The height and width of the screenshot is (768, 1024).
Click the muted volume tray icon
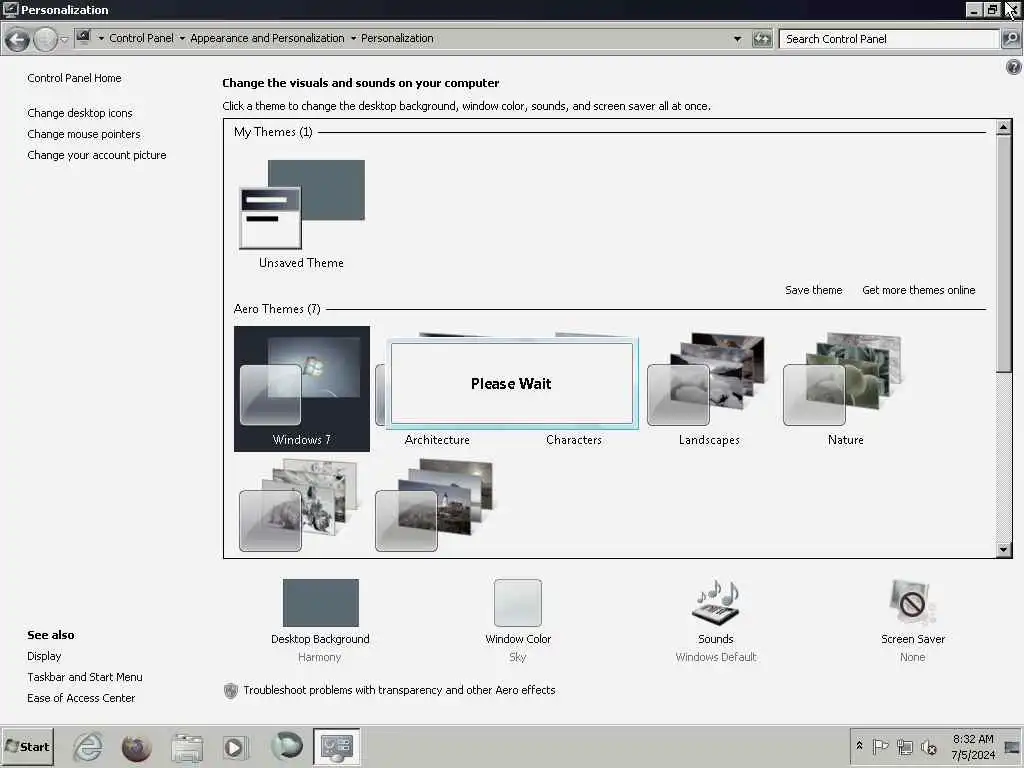(928, 746)
